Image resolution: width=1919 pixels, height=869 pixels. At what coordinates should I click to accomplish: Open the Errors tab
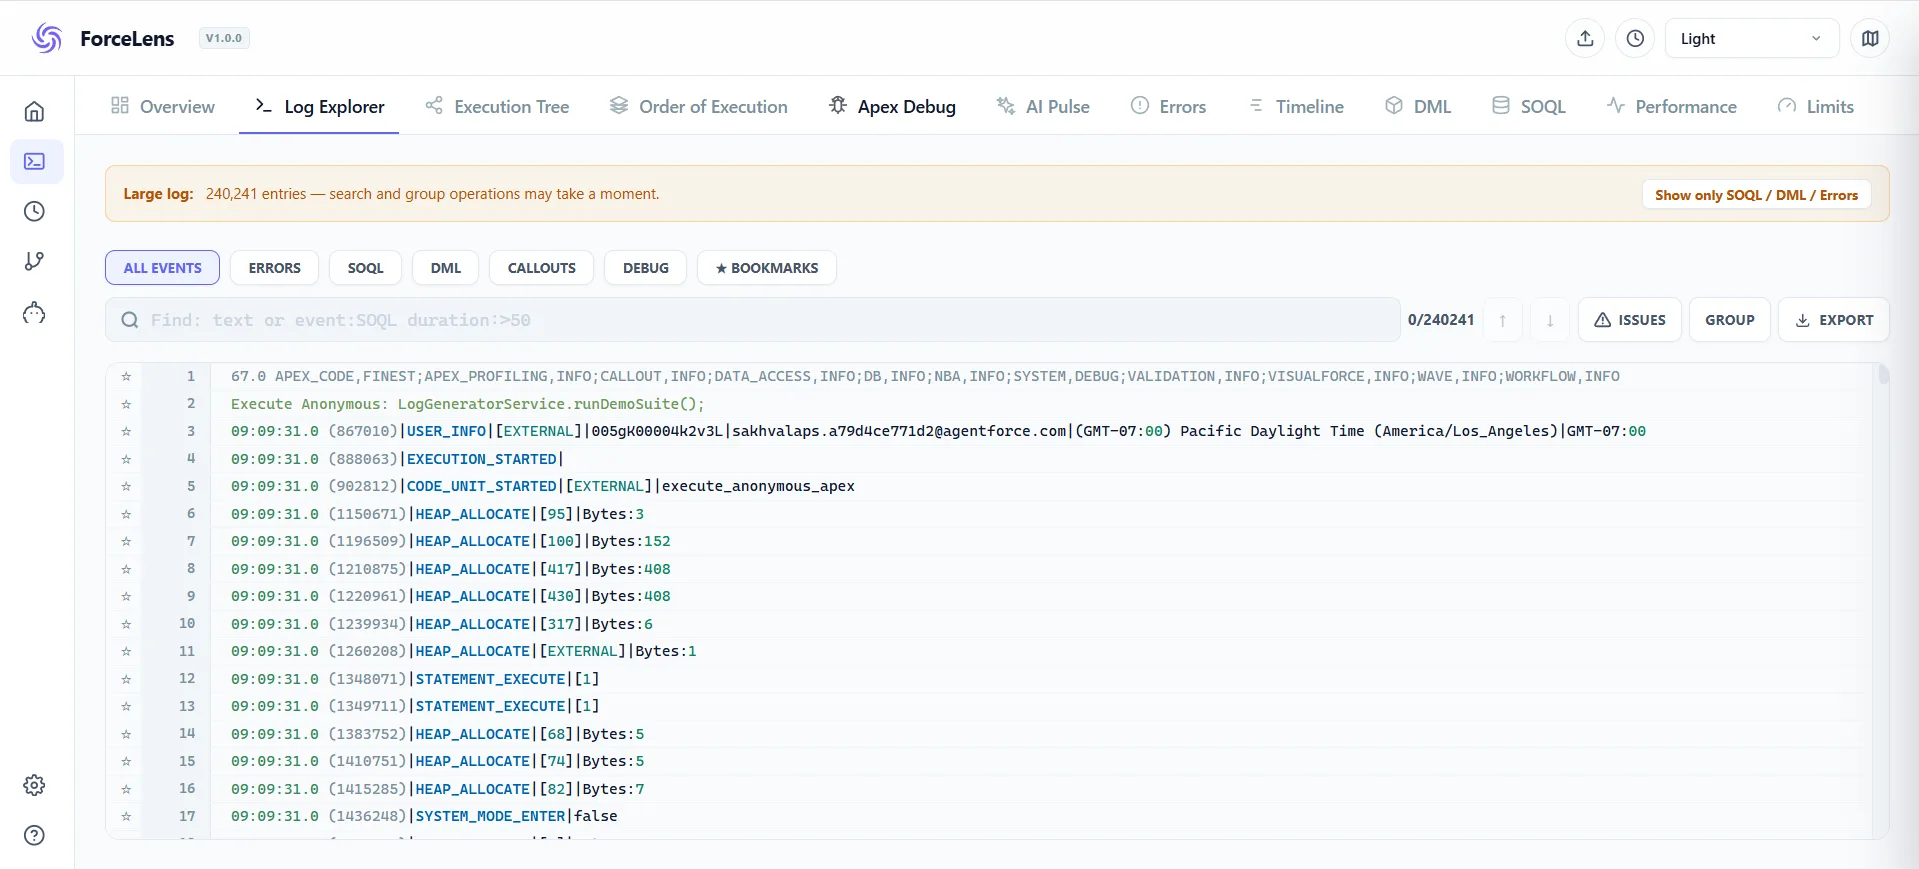click(x=1168, y=106)
